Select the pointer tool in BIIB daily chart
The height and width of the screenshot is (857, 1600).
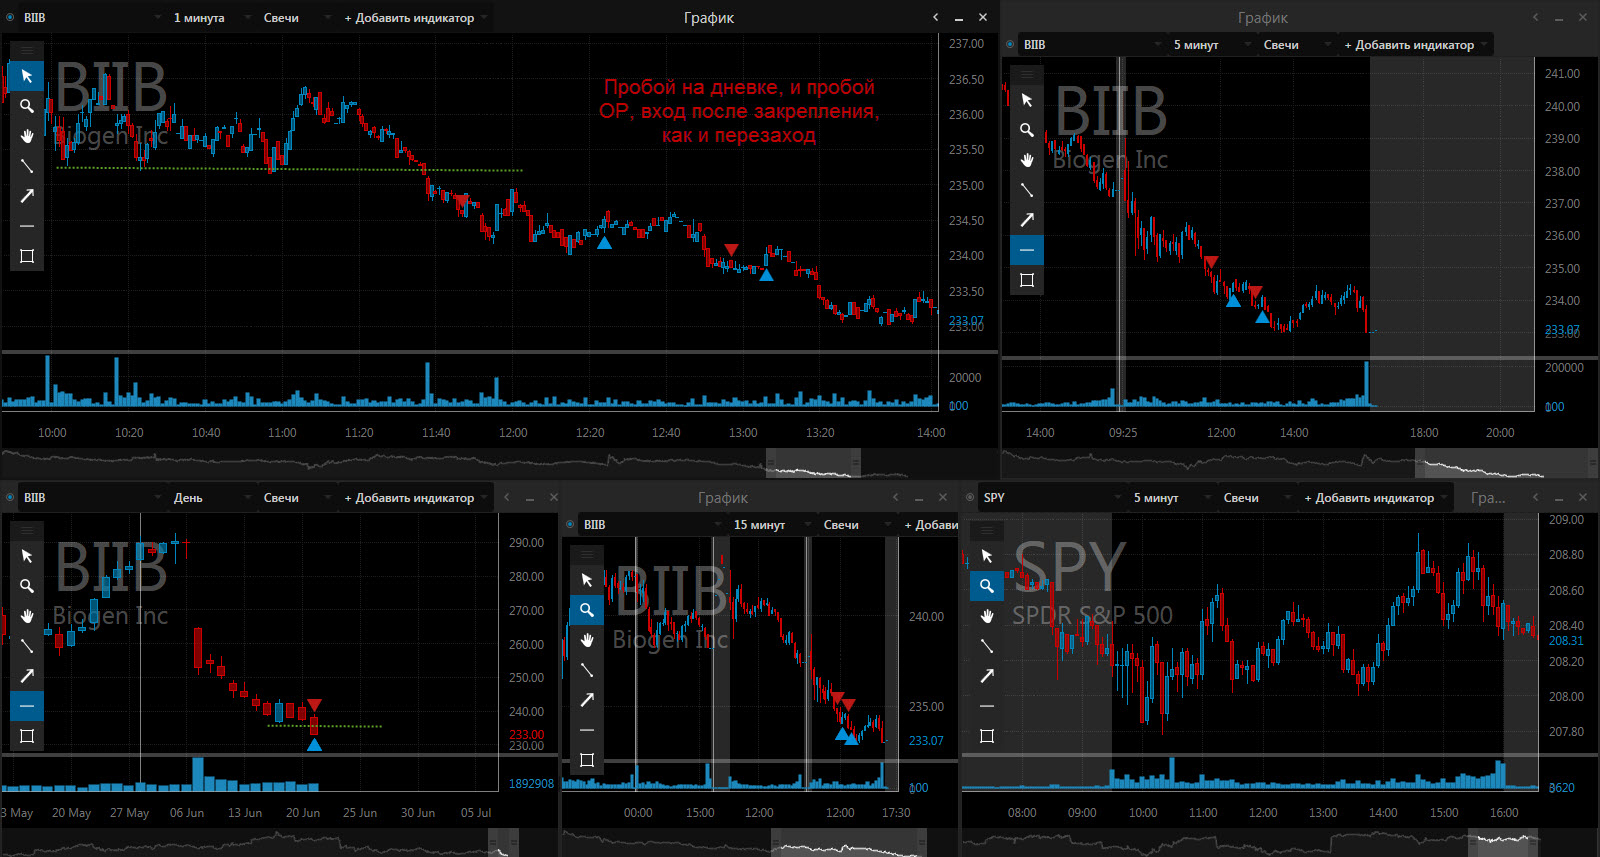coord(27,556)
